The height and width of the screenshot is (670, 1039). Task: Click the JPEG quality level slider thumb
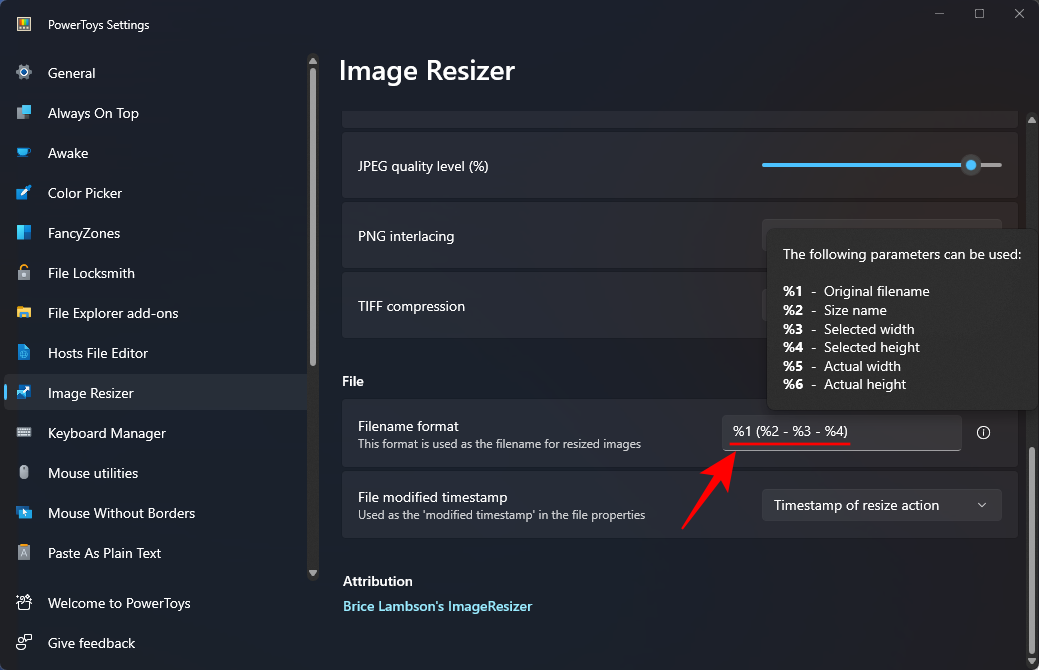tap(970, 165)
